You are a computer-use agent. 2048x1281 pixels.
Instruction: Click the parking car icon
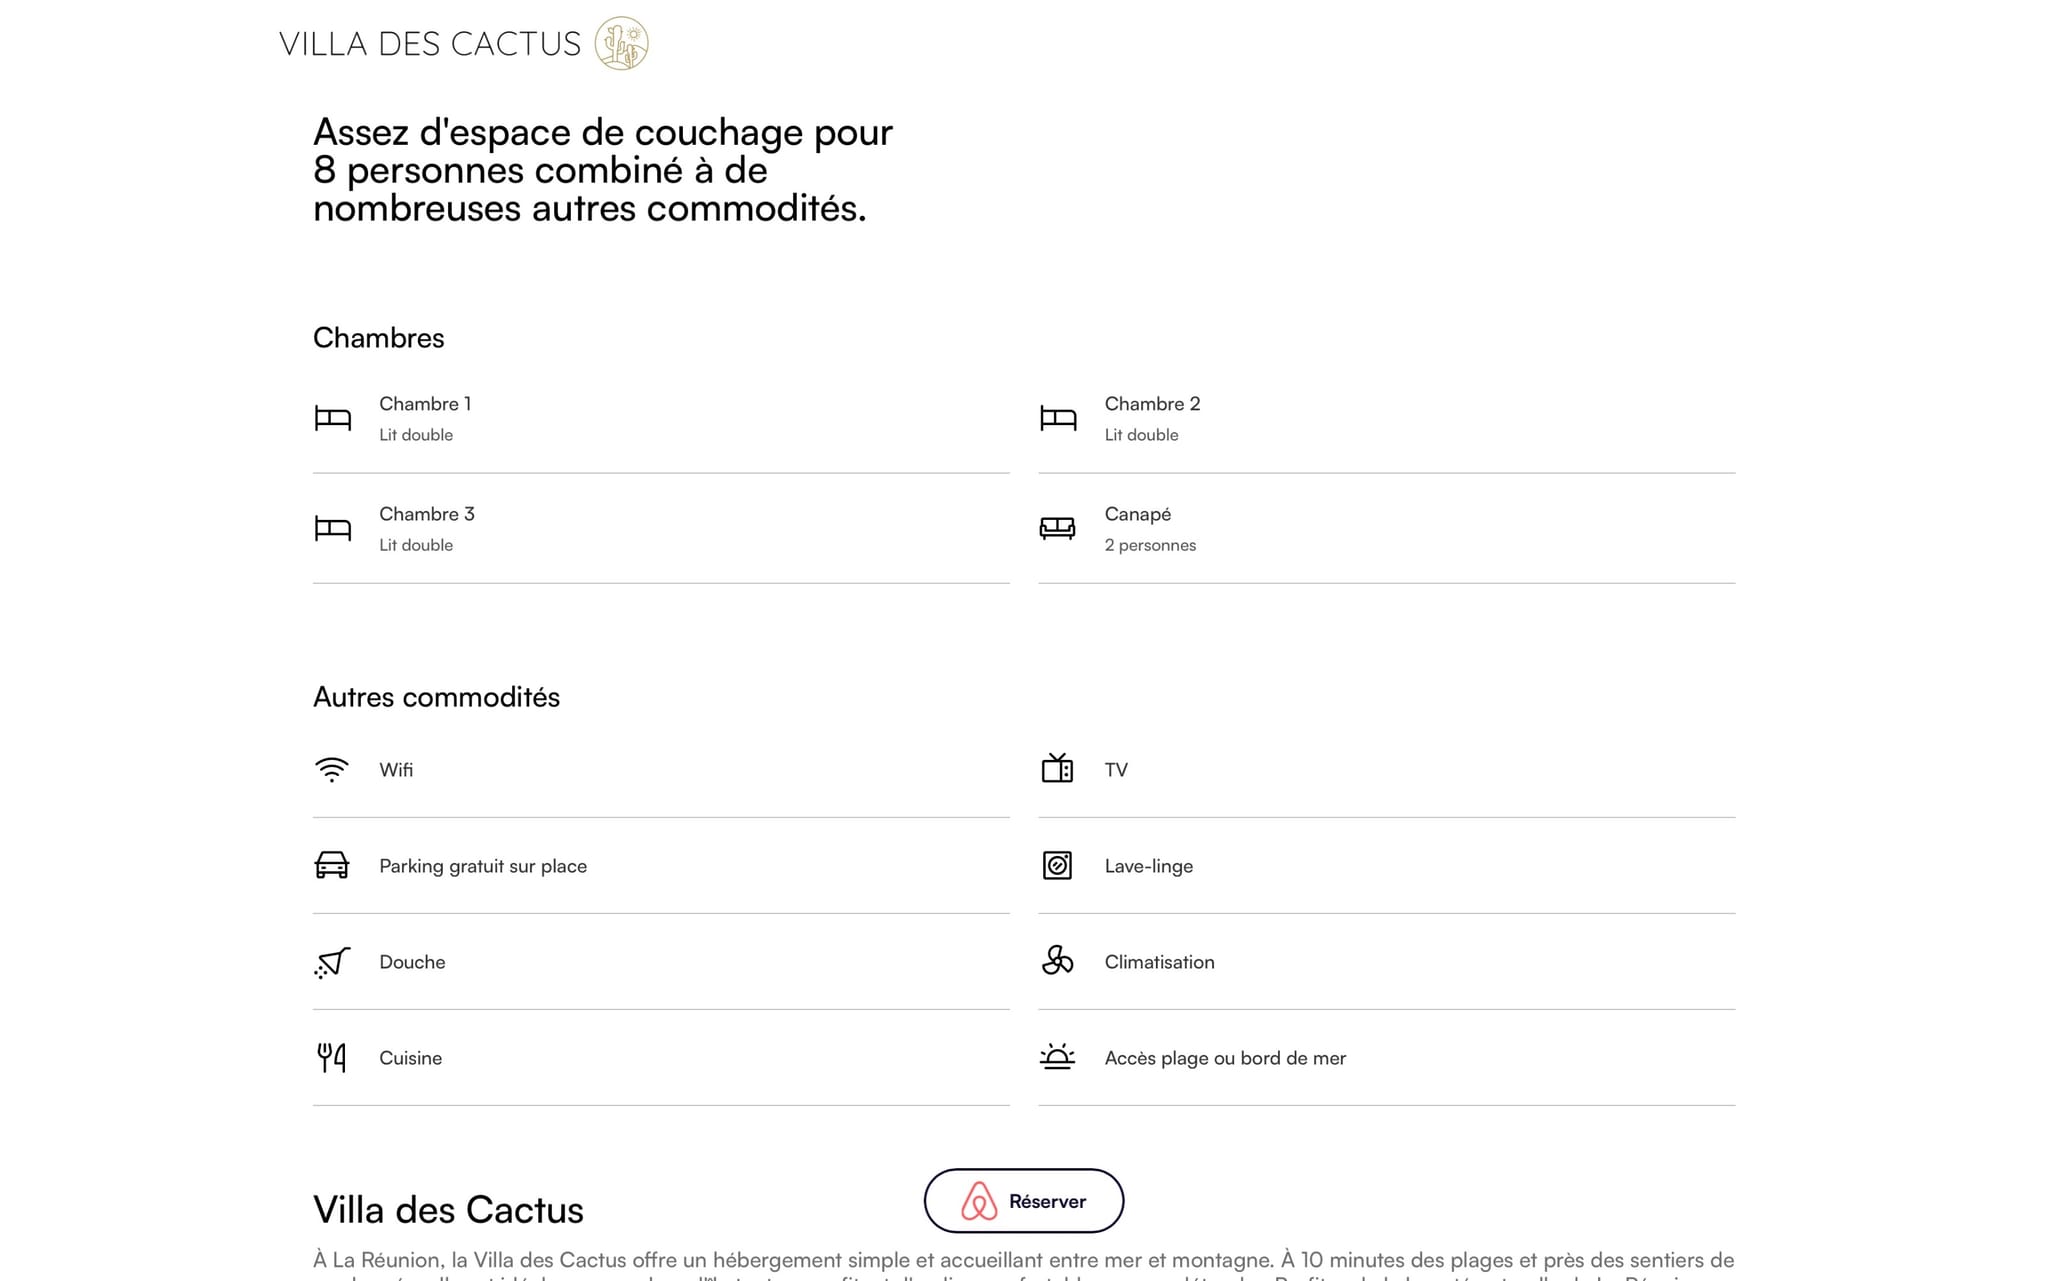coord(331,865)
